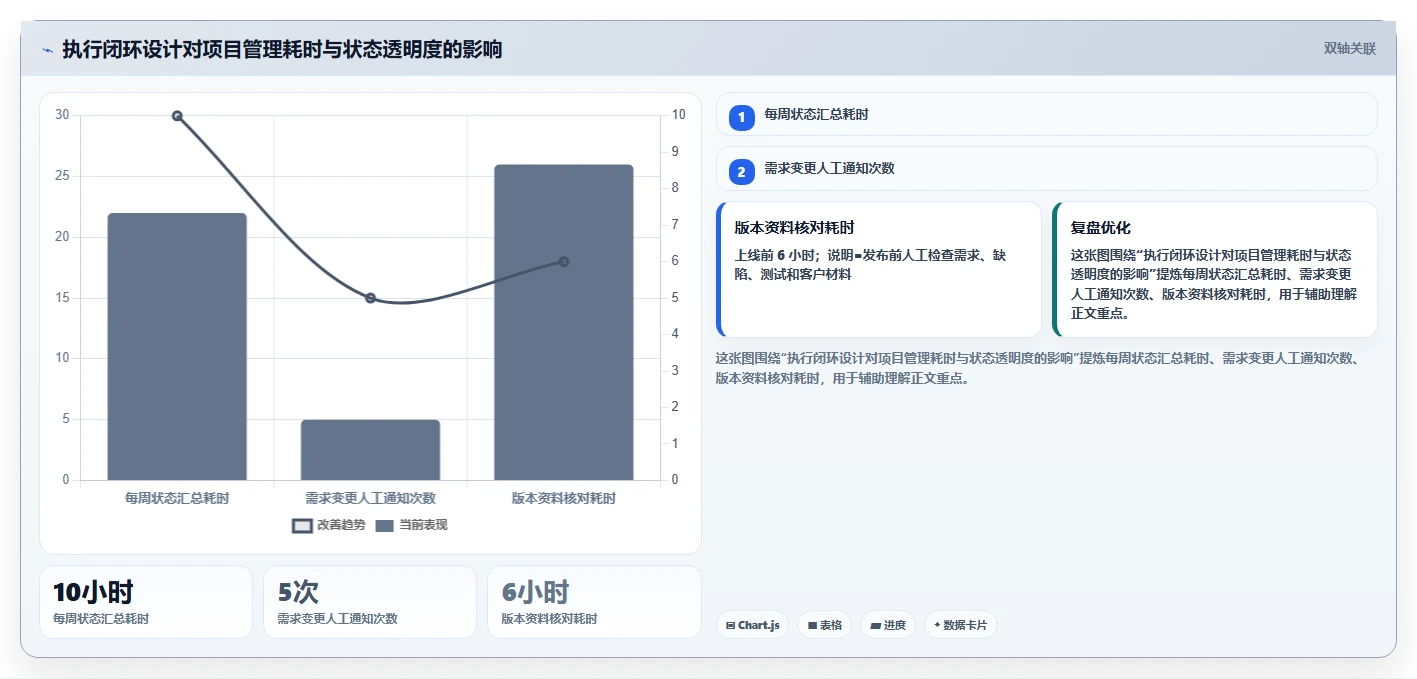Open list item 每周状态汇总耗时
Image resolution: width=1417 pixels, height=679 pixels.
tap(1047, 114)
